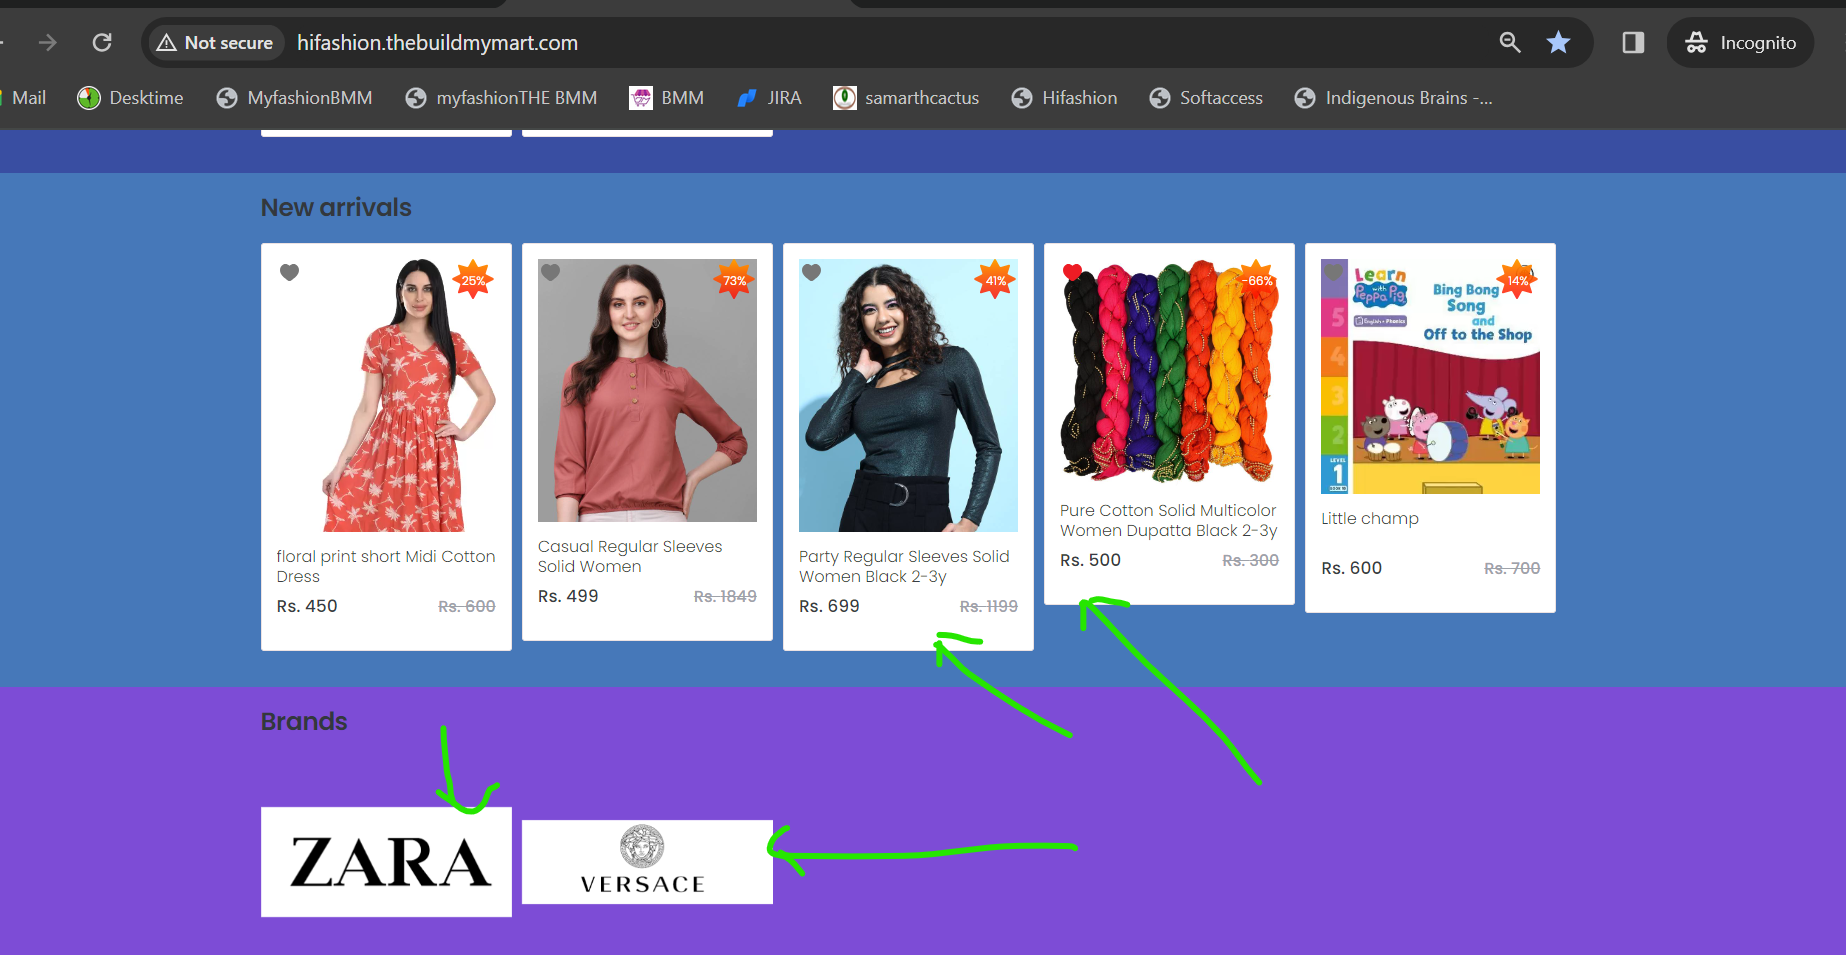Open the multicolor dupatta product image
This screenshot has width=1846, height=955.
point(1169,372)
